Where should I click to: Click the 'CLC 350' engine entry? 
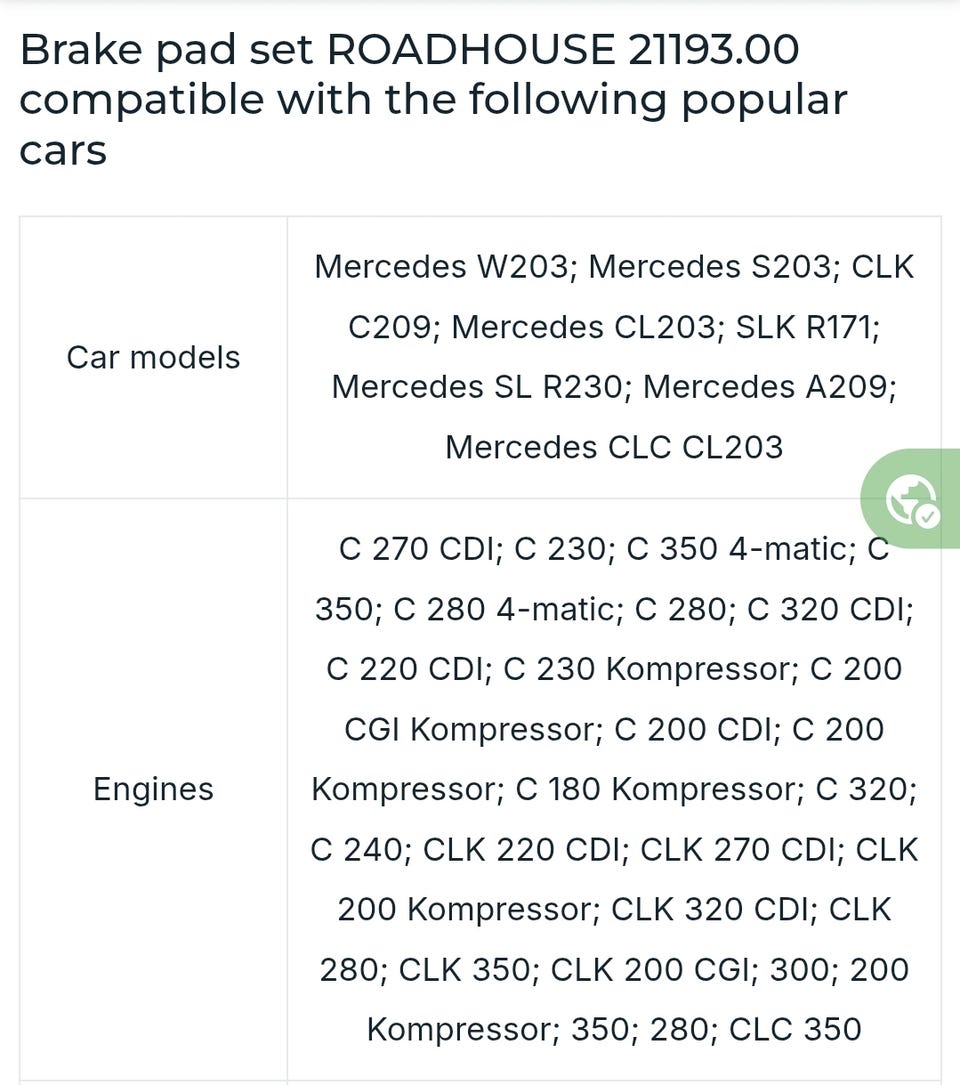(x=795, y=1029)
